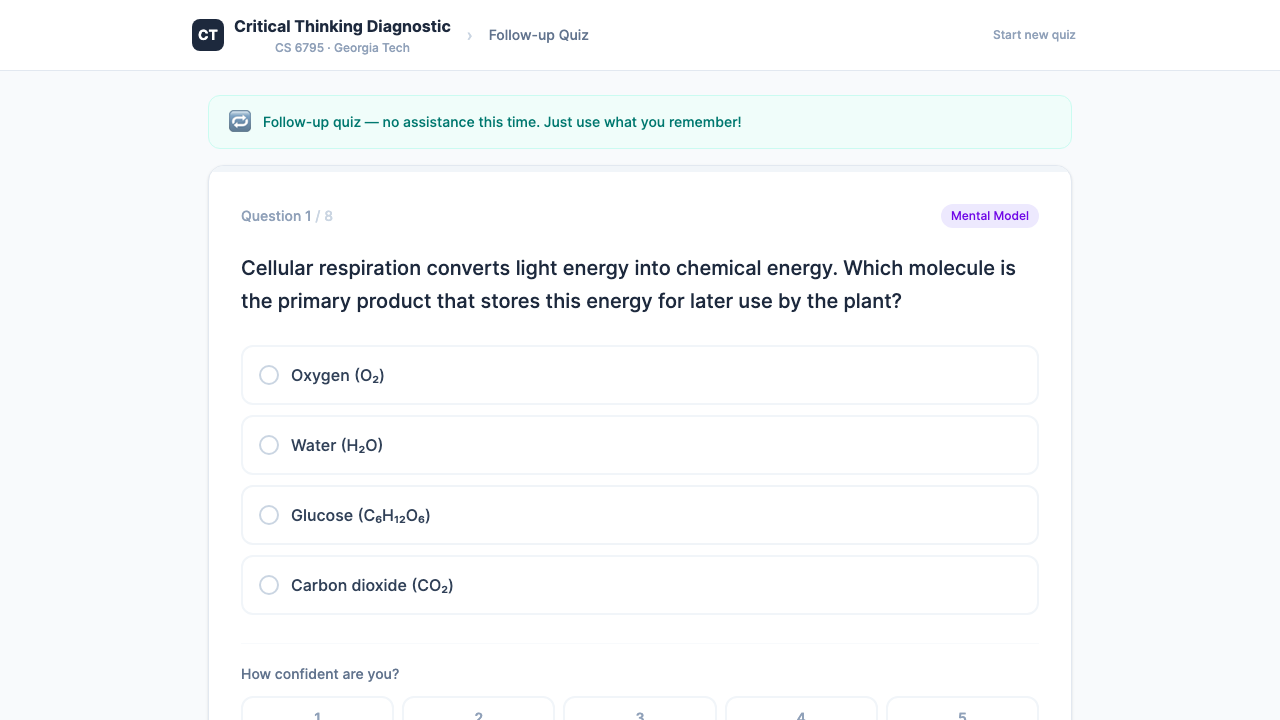The width and height of the screenshot is (1280, 720).
Task: Choose confidence rating 4
Action: pos(801,711)
